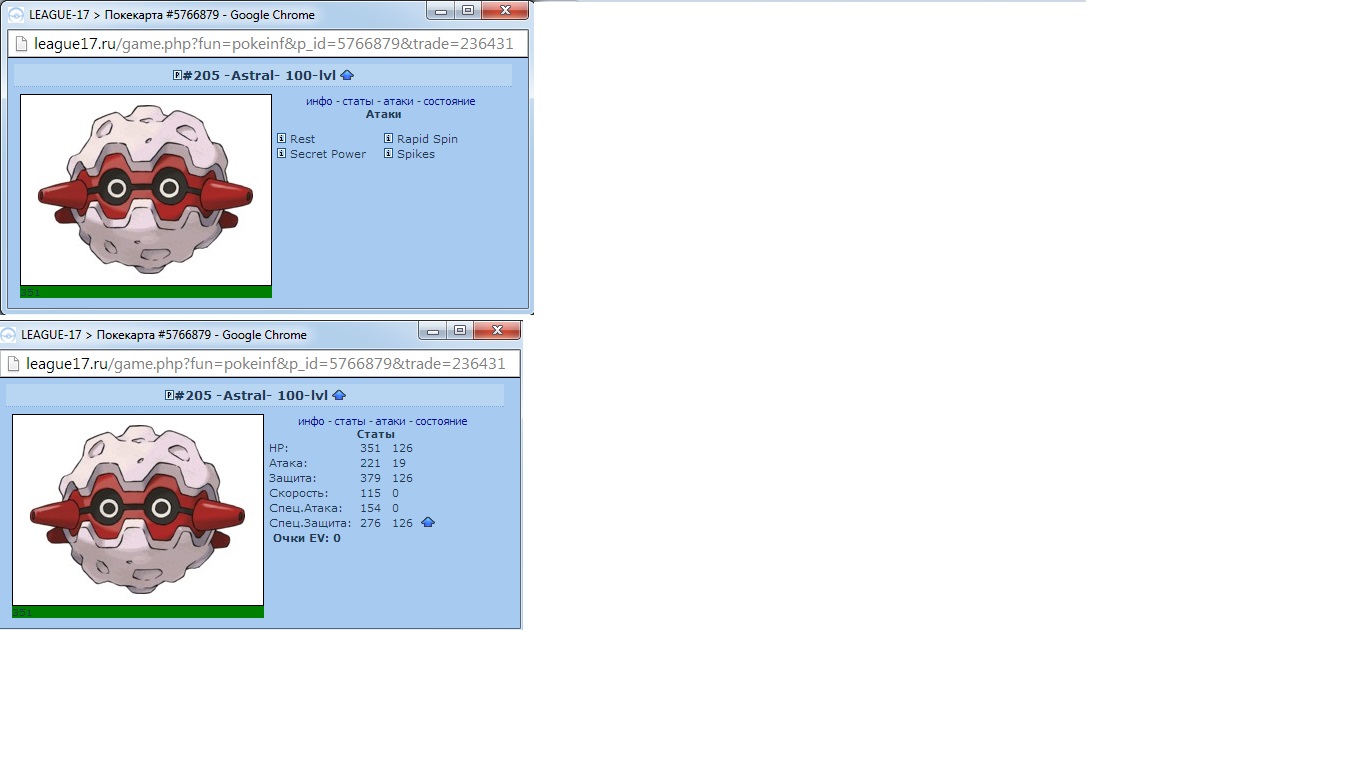Viewport: 1366px width, 768px height.
Task: Open info icon beside Secret Power
Action: 282,154
